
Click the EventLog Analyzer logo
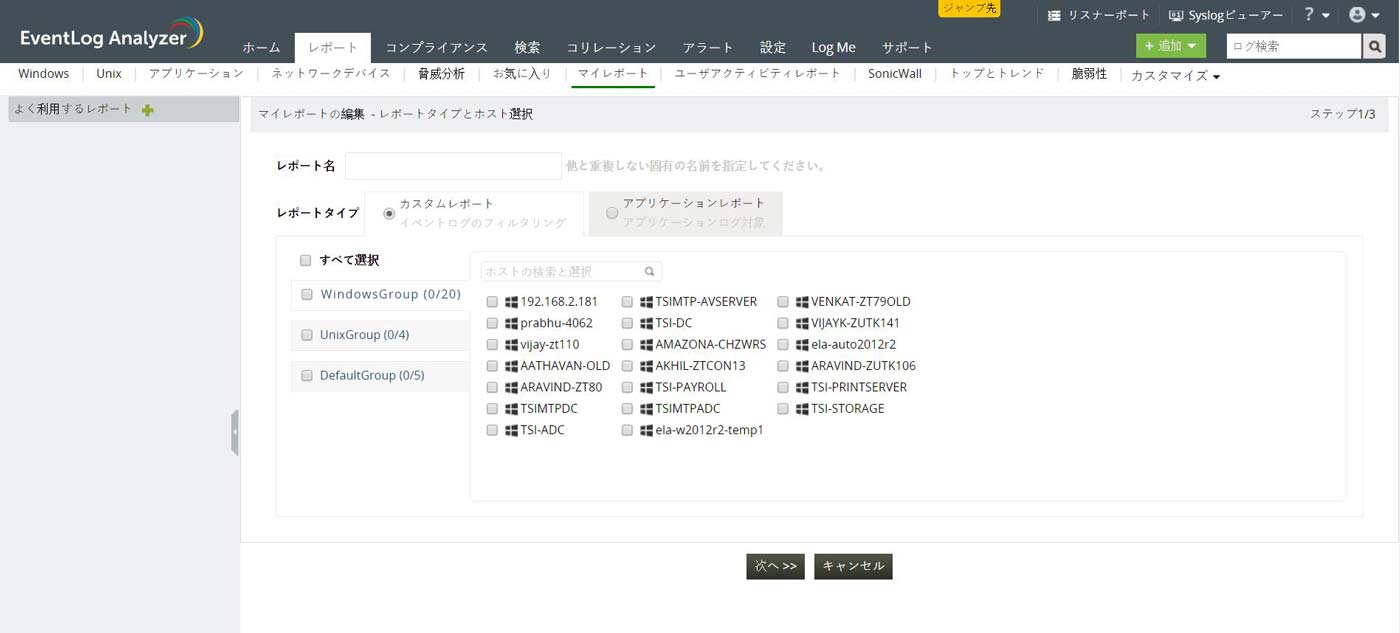110,36
